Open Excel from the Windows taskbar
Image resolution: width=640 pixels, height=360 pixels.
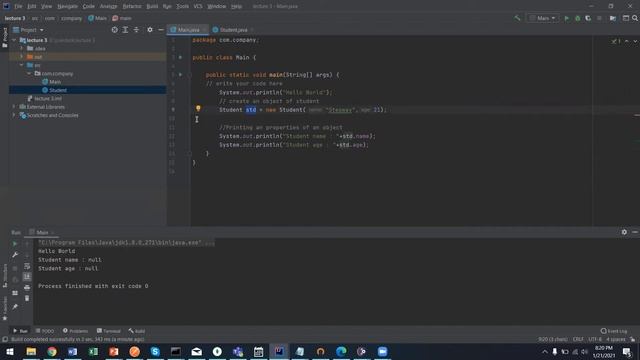93,351
